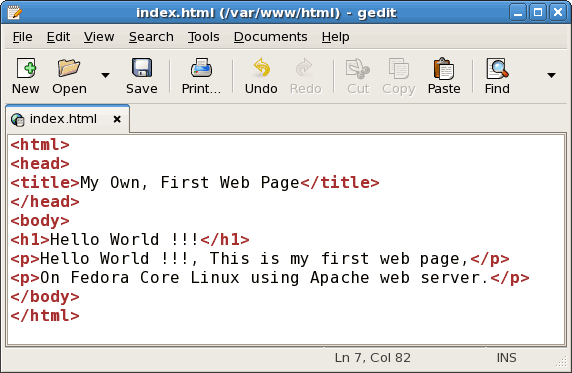Click the window resize grip in status bar
This screenshot has width=572, height=373.
pyautogui.click(x=562, y=362)
